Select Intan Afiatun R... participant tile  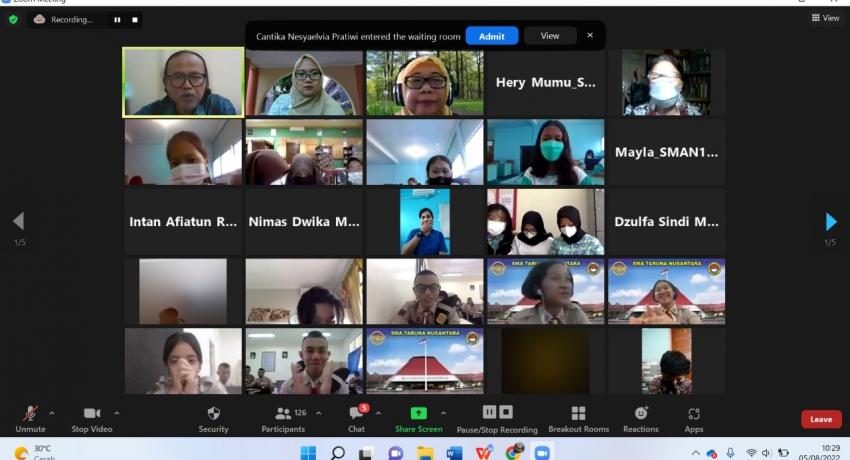click(183, 222)
